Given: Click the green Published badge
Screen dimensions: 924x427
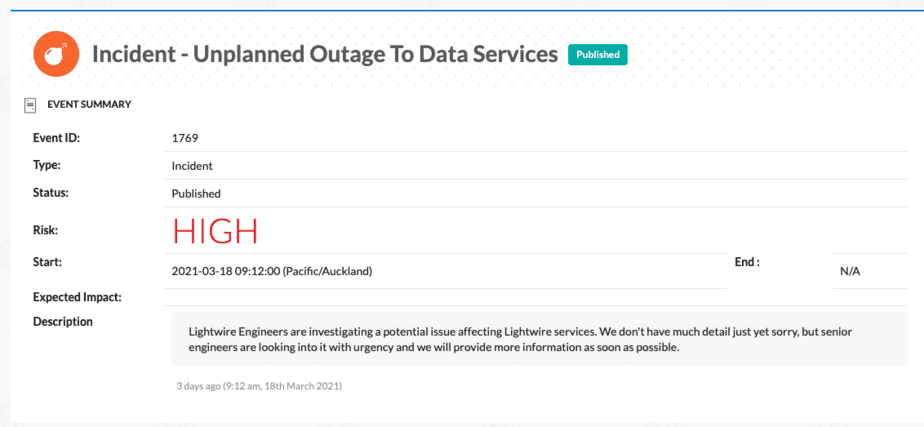Looking at the screenshot, I should [598, 55].
